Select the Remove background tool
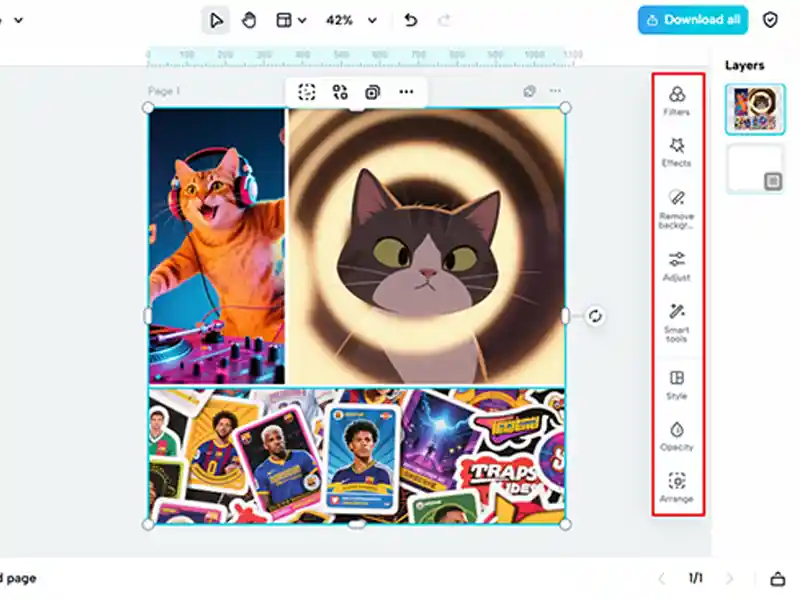 tap(677, 207)
